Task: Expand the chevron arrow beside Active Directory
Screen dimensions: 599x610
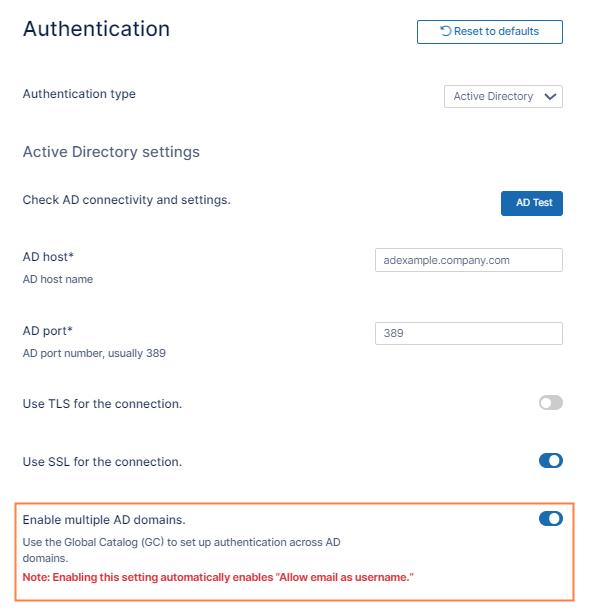Action: 550,96
